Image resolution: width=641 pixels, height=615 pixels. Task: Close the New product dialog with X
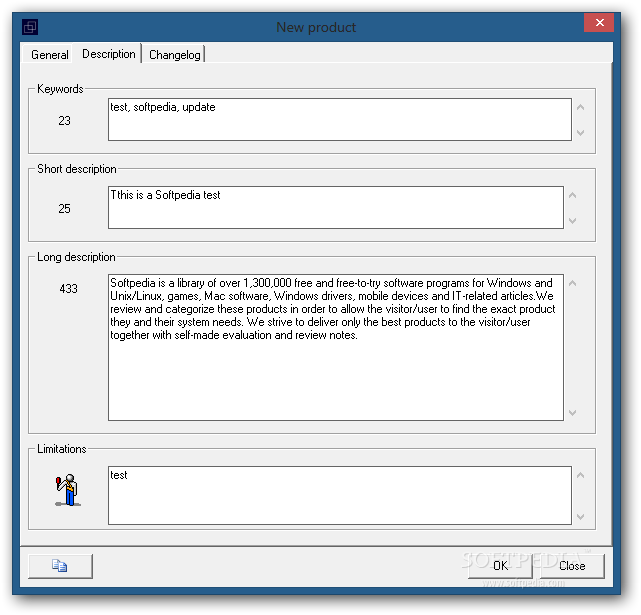[x=599, y=22]
